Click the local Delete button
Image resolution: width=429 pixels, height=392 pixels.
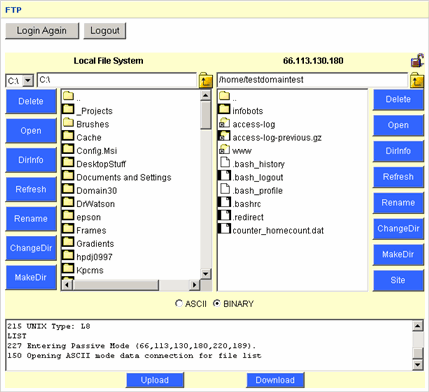click(x=31, y=101)
